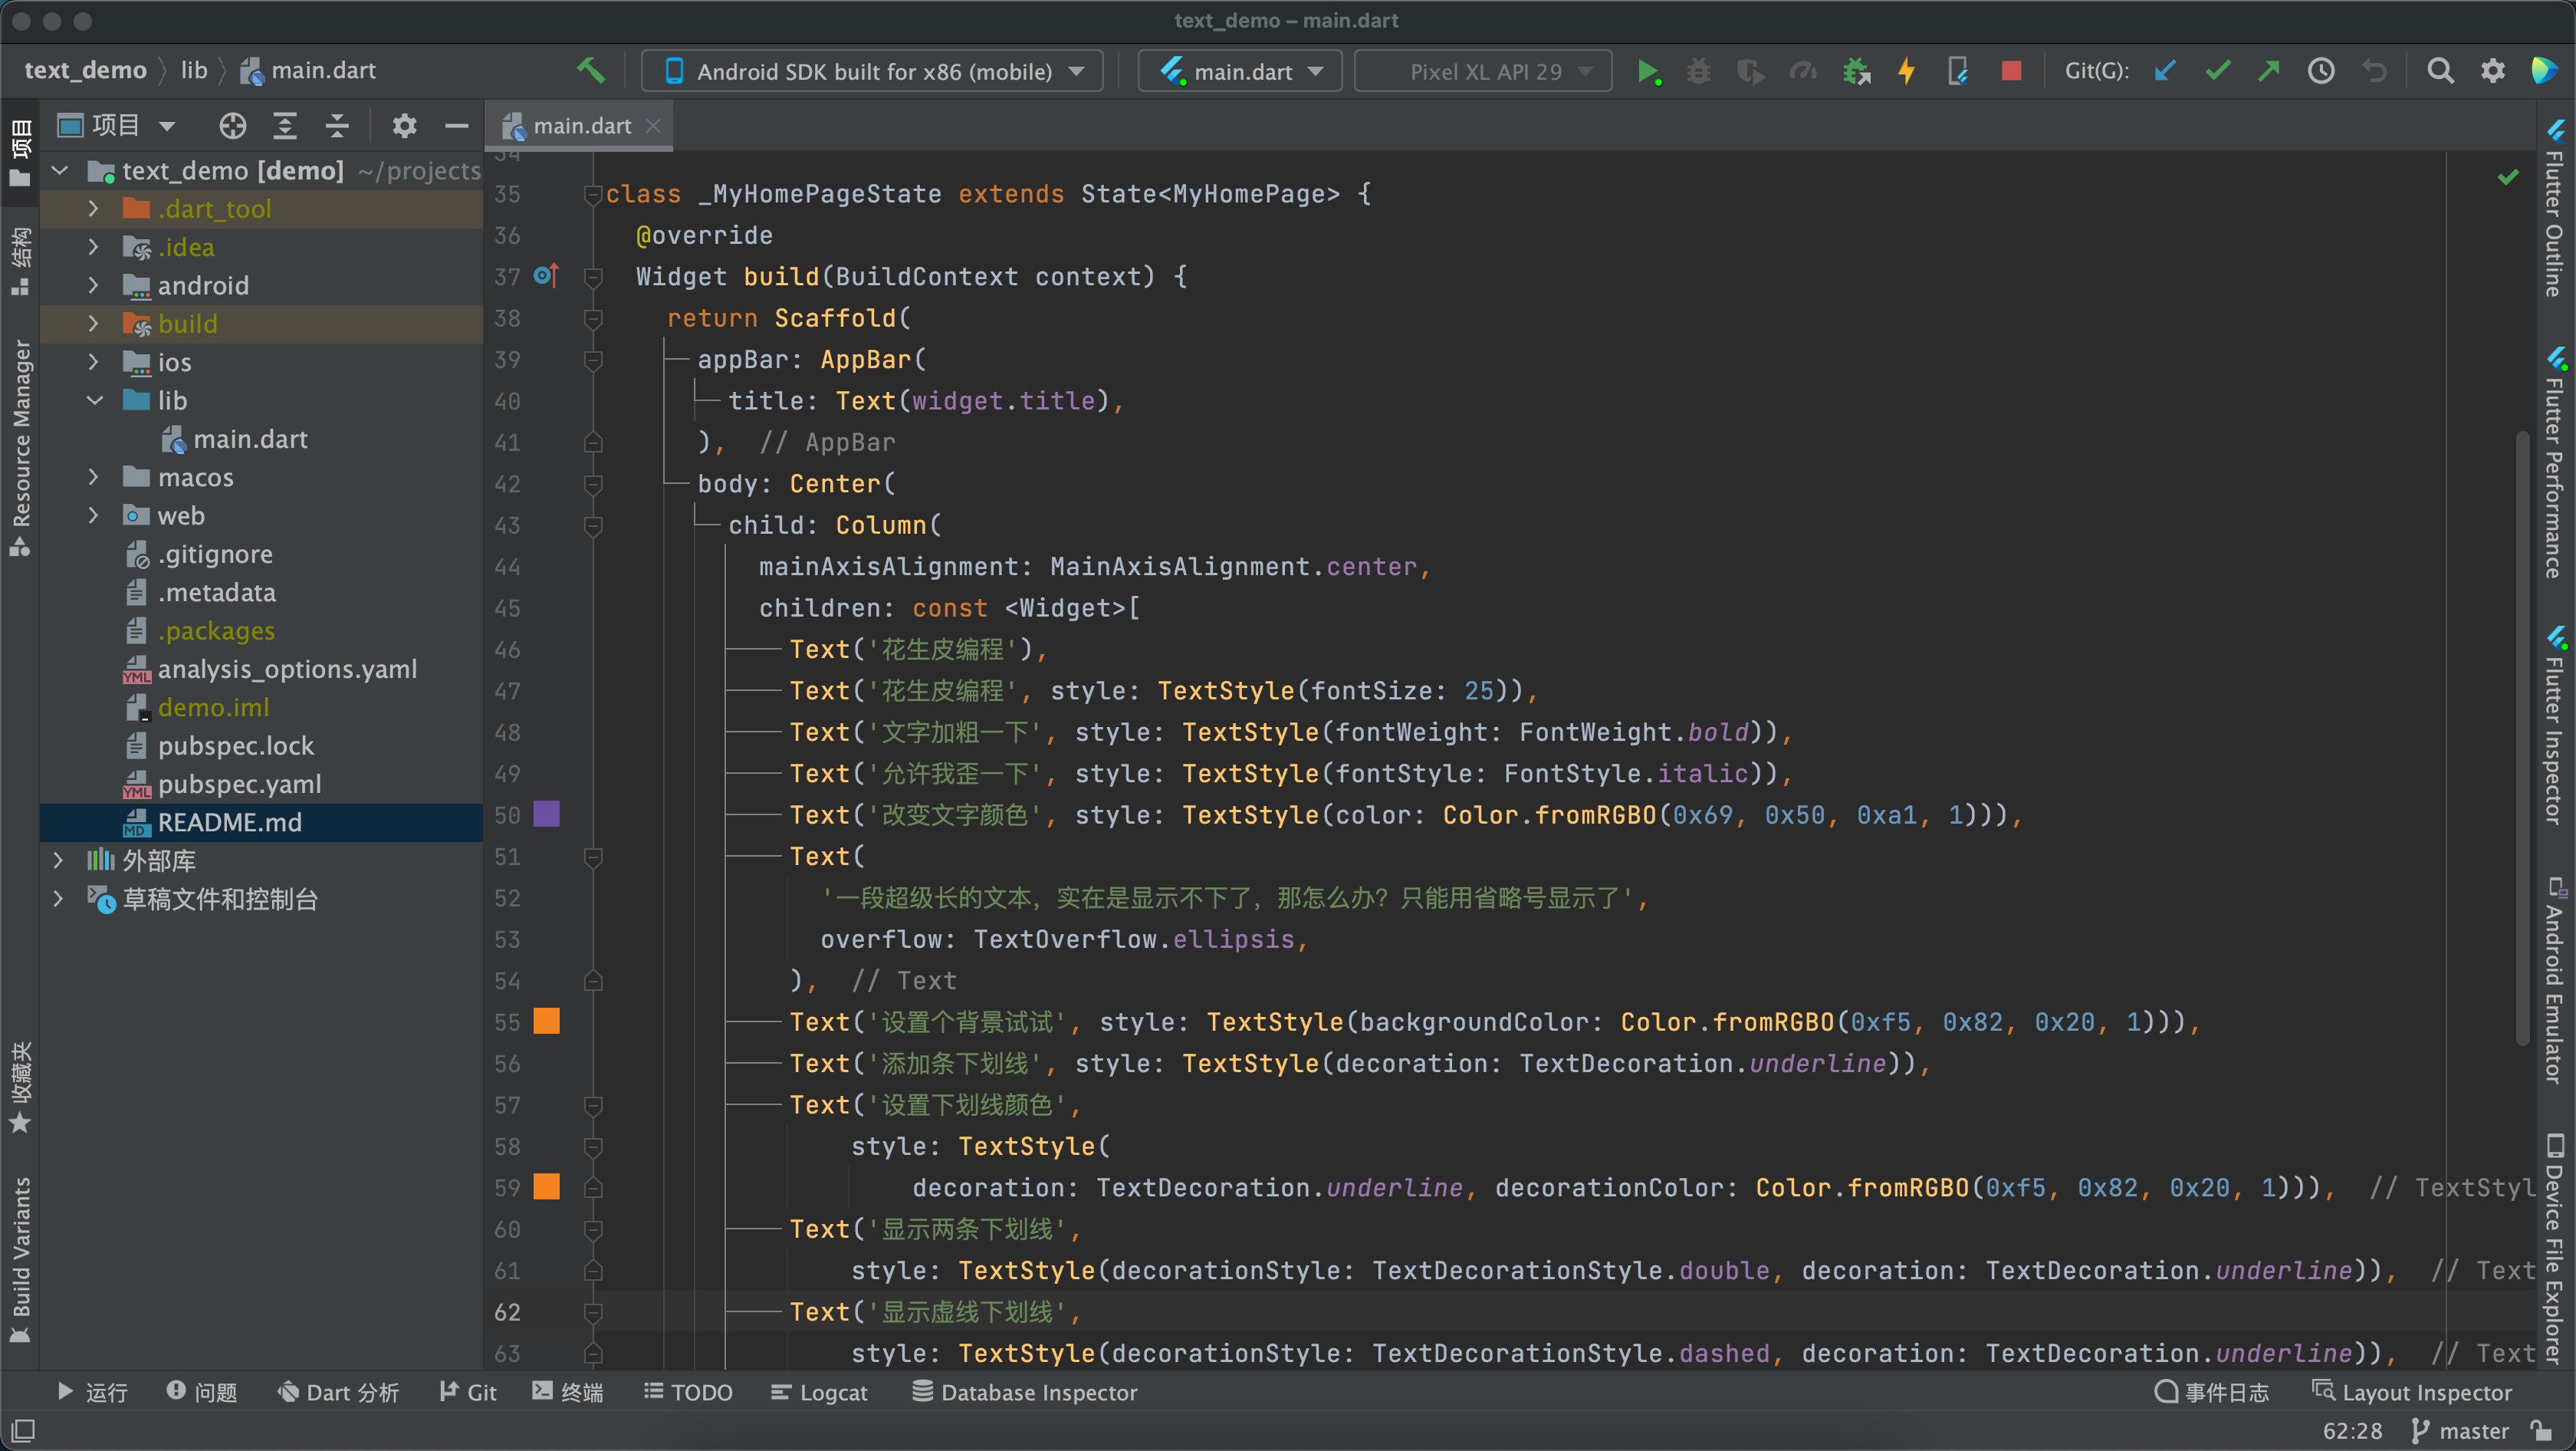
Task: Click locate target icon in project panel
Action: [232, 126]
